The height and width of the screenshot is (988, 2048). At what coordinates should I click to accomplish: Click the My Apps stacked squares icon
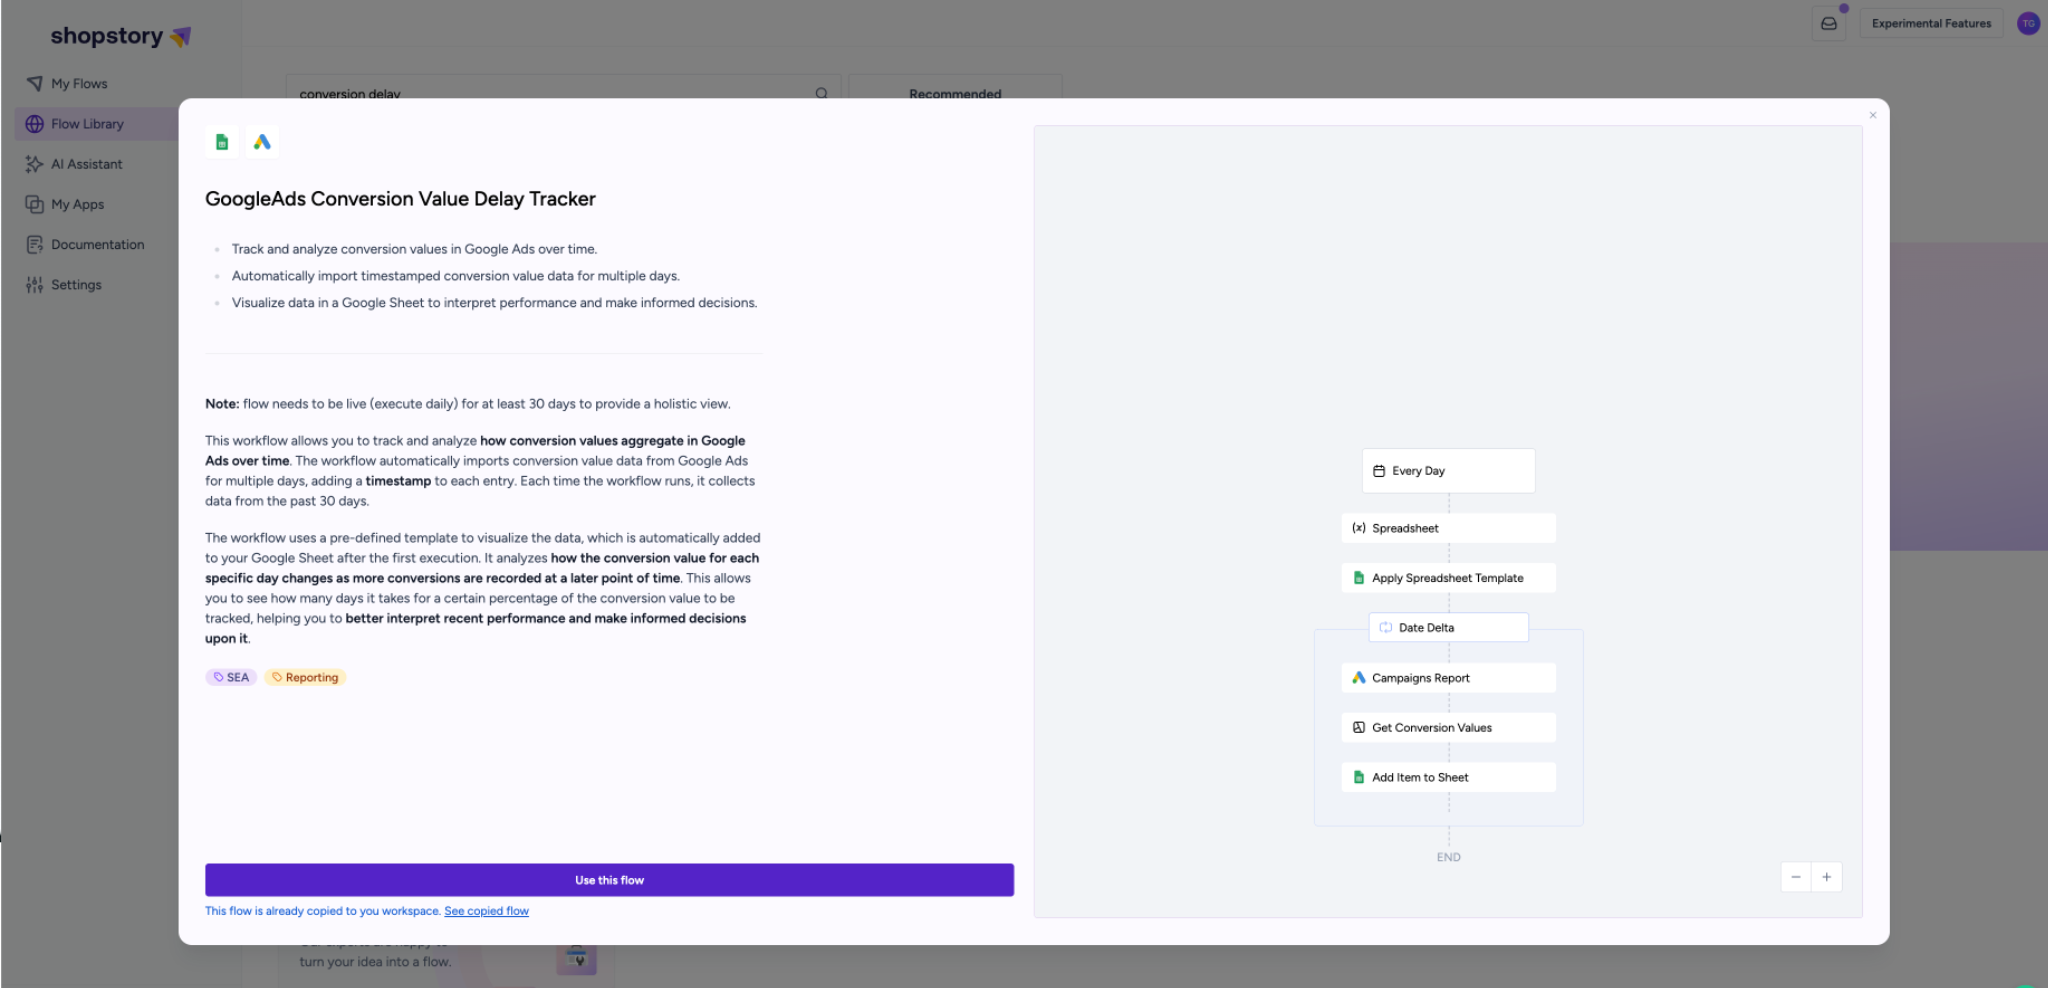point(35,204)
